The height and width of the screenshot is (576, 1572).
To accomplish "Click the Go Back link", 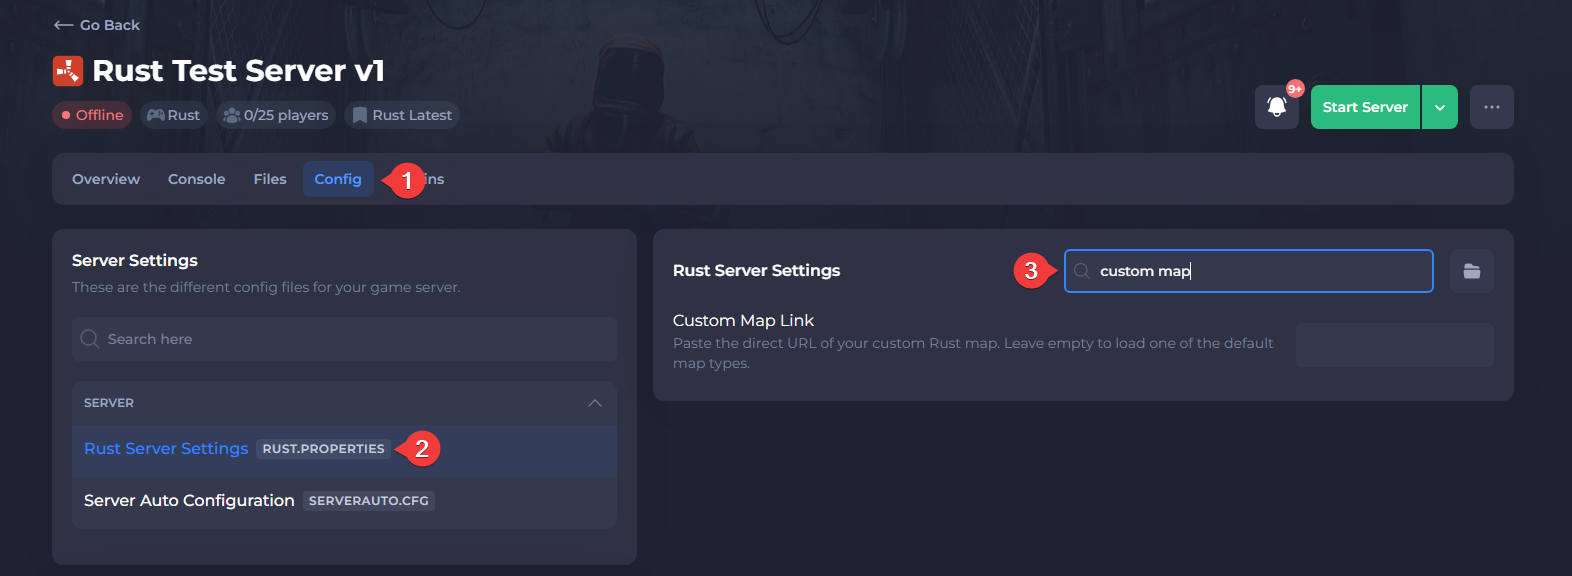I will pyautogui.click(x=109, y=25).
